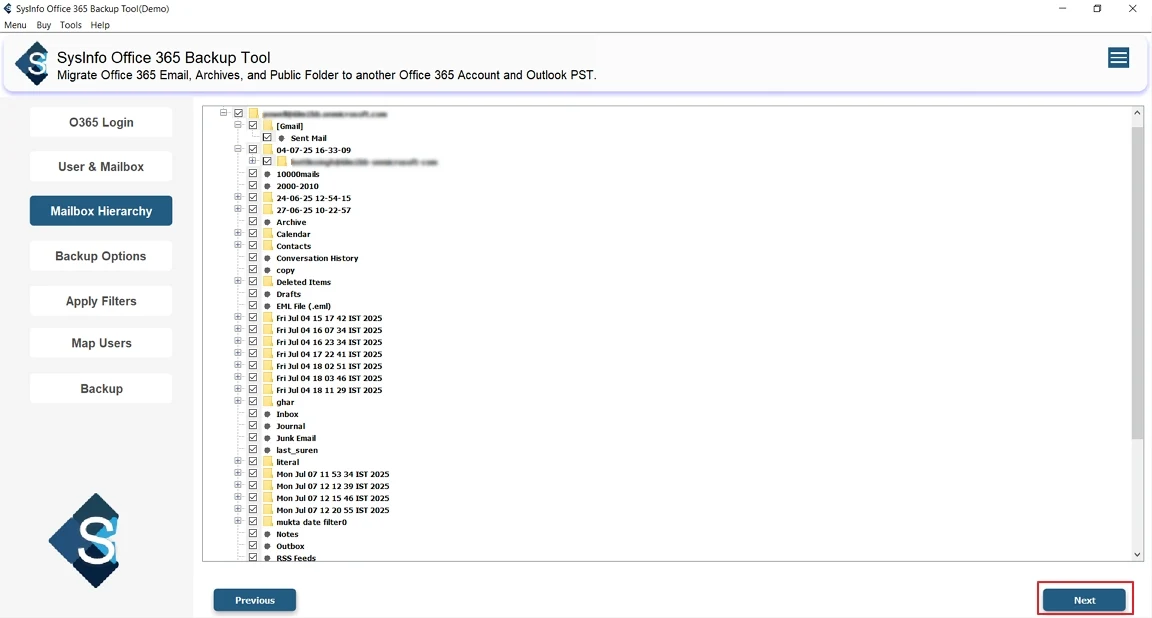Viewport: 1152px width, 618px height.
Task: Click the folder icon beside Deleted Items
Action: click(267, 281)
